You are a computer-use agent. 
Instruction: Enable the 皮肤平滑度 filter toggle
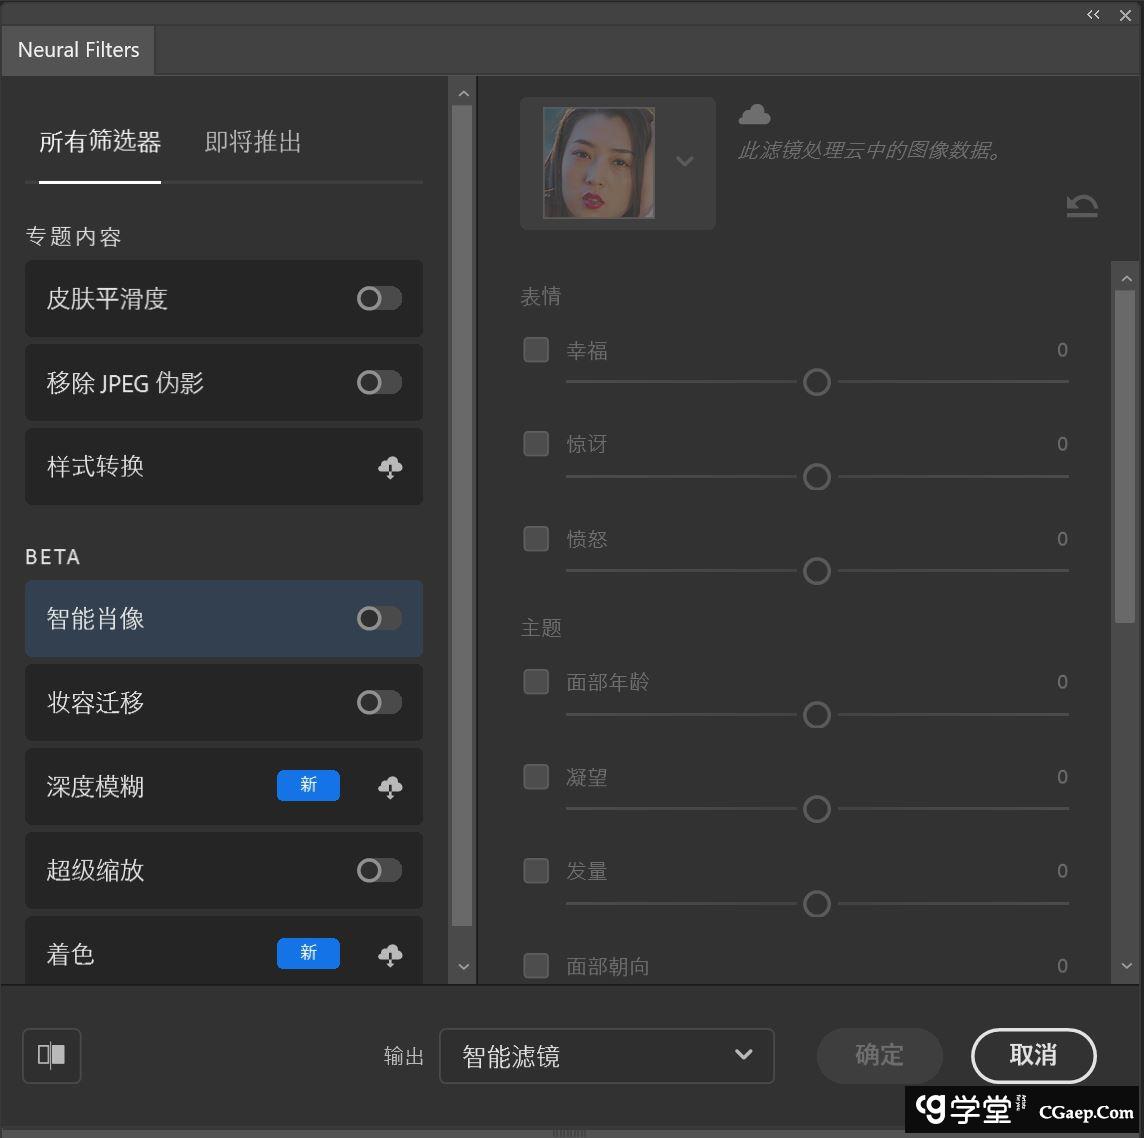tap(378, 298)
